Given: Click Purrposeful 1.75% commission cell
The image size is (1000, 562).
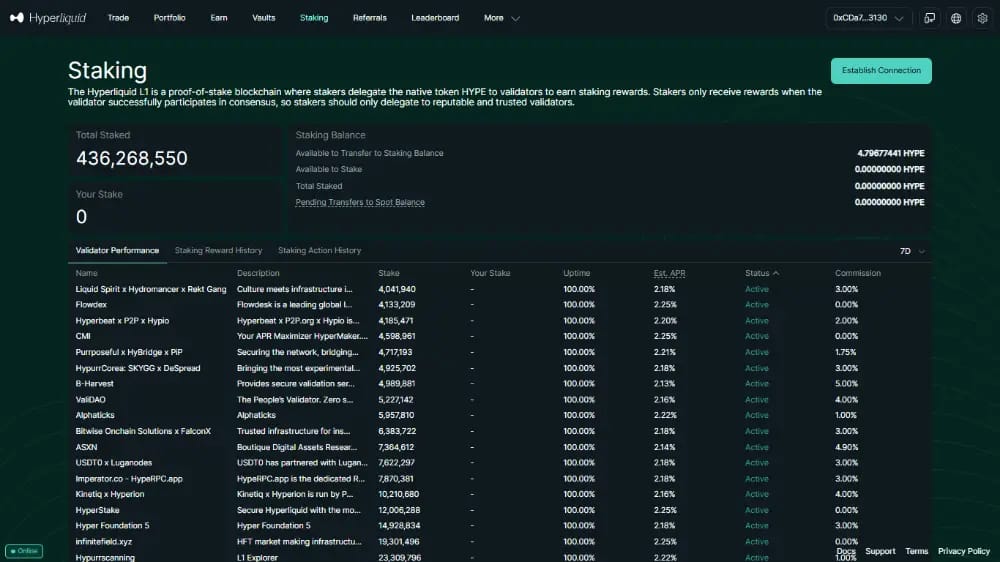Looking at the screenshot, I should point(846,352).
